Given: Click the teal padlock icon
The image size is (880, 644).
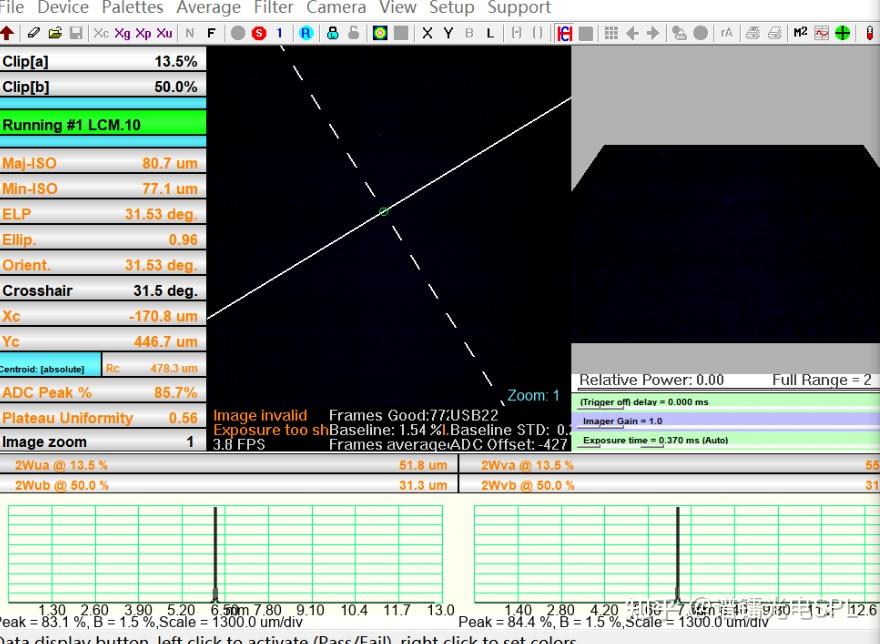Looking at the screenshot, I should (332, 33).
